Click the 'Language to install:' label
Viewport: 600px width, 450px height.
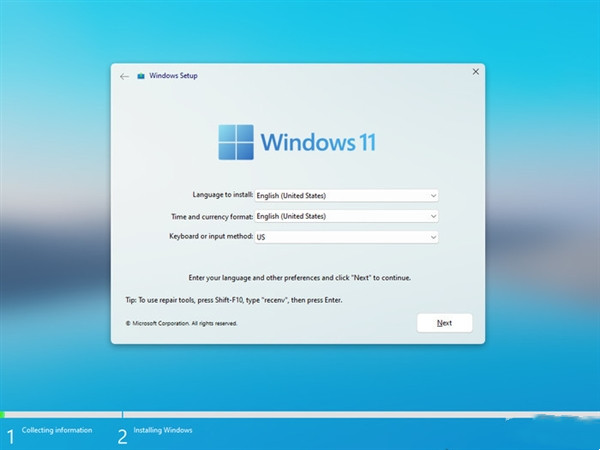pos(223,195)
